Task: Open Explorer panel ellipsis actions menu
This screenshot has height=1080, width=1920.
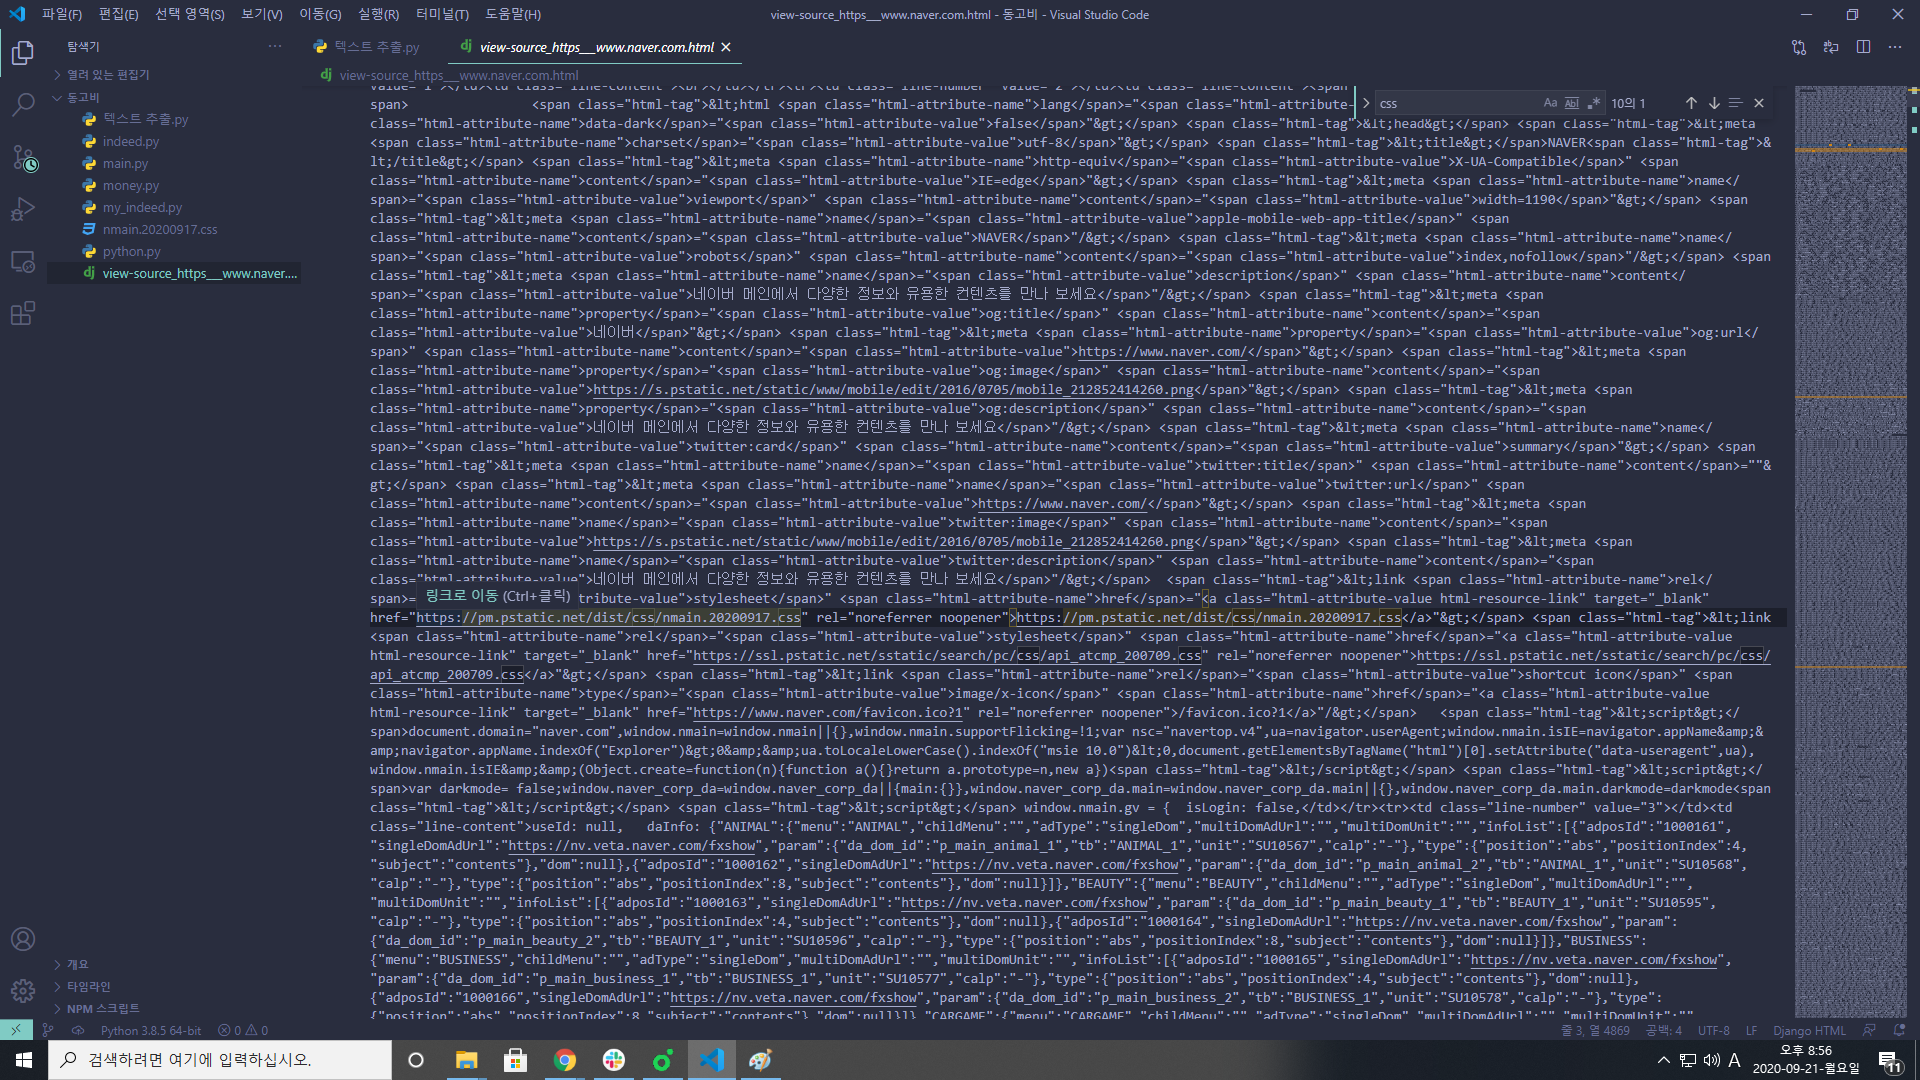Action: click(x=275, y=46)
